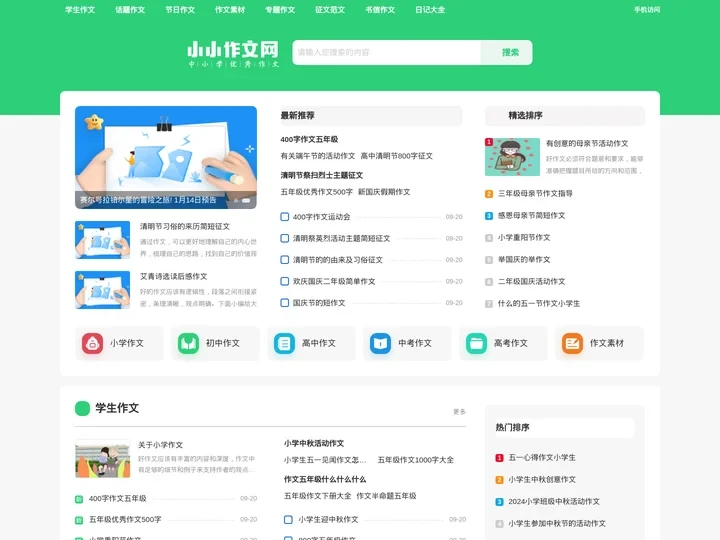720x540 pixels.
Task: Click grey rank badge beside 举国庆的举作文
Action: (489, 260)
